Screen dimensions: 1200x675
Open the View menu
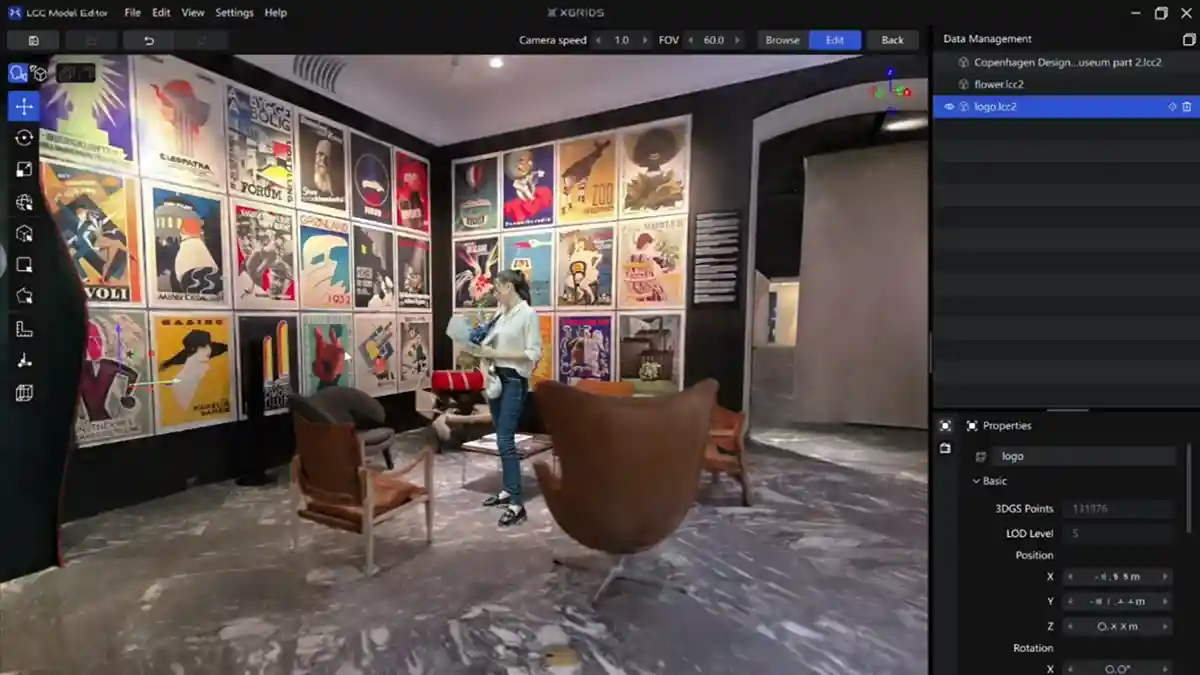point(193,13)
